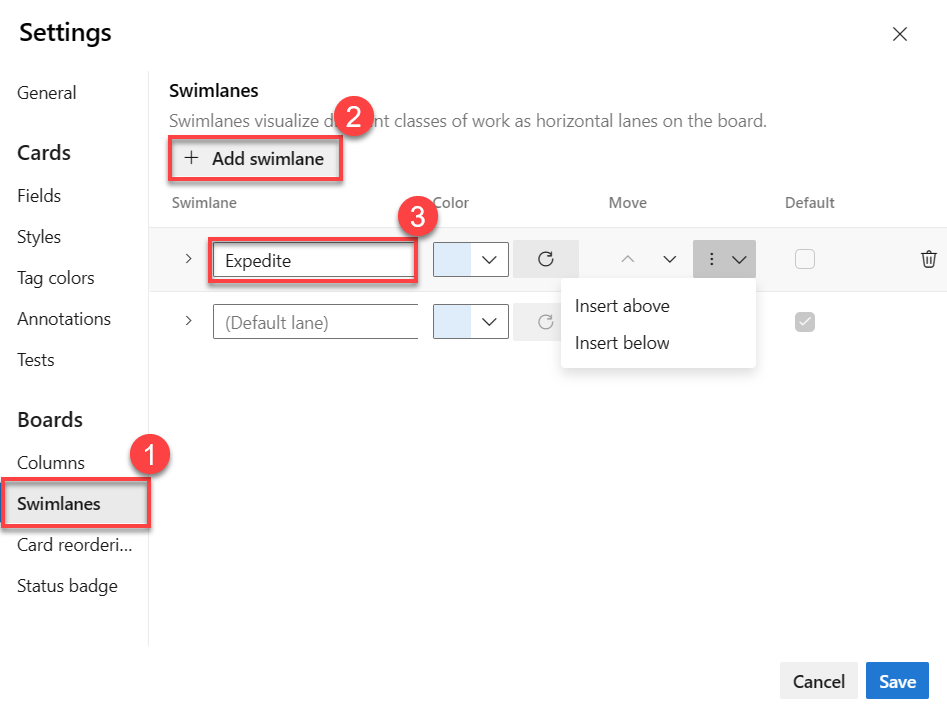Image resolution: width=947 pixels, height=711 pixels.
Task: Toggle the Default lane's default checkbox
Action: [805, 322]
